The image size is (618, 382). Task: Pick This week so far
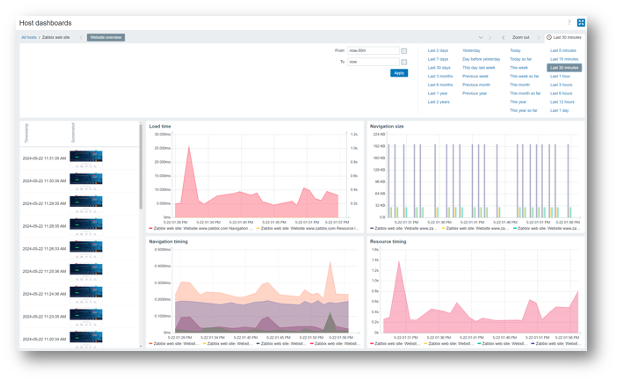[x=524, y=76]
